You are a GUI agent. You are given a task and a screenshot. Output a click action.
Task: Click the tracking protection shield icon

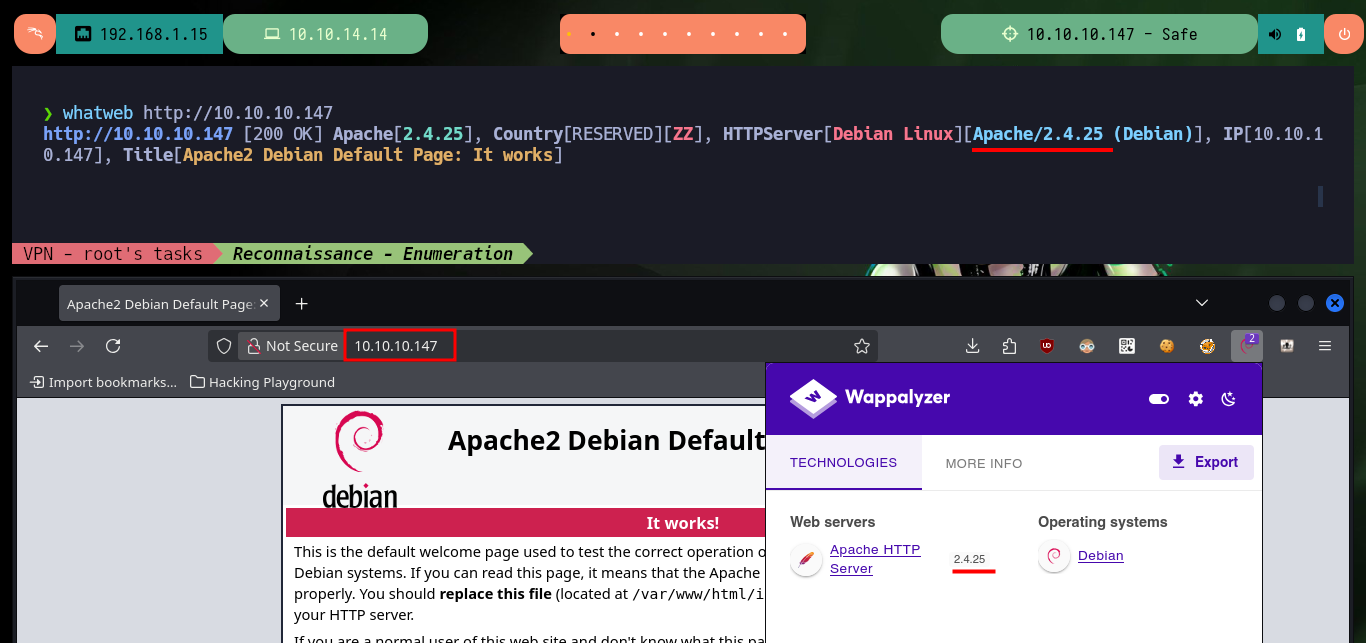pos(225,346)
